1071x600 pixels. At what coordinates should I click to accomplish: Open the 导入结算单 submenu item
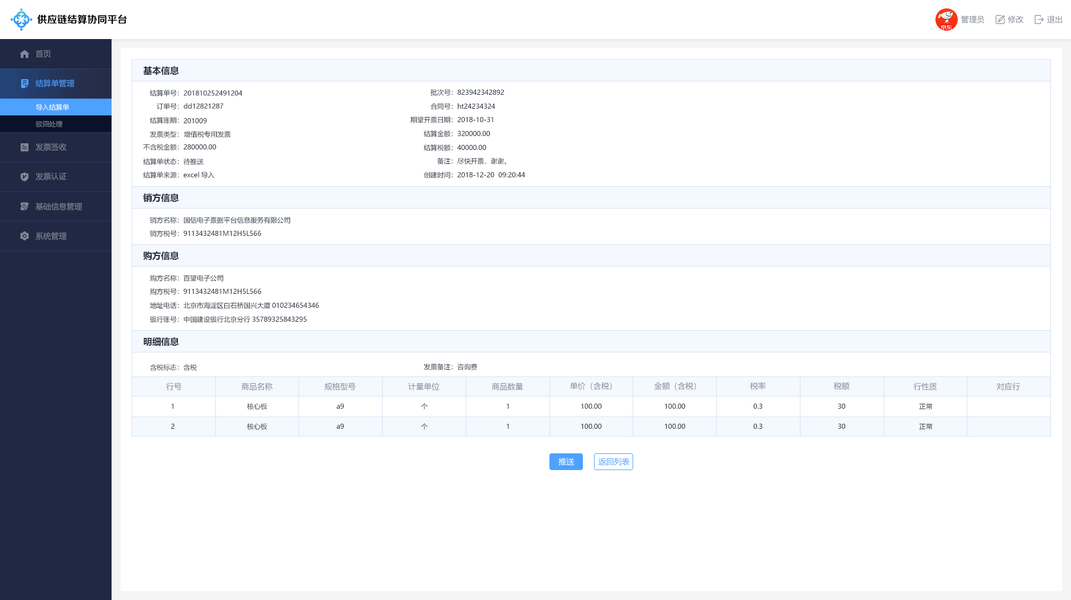(55, 107)
